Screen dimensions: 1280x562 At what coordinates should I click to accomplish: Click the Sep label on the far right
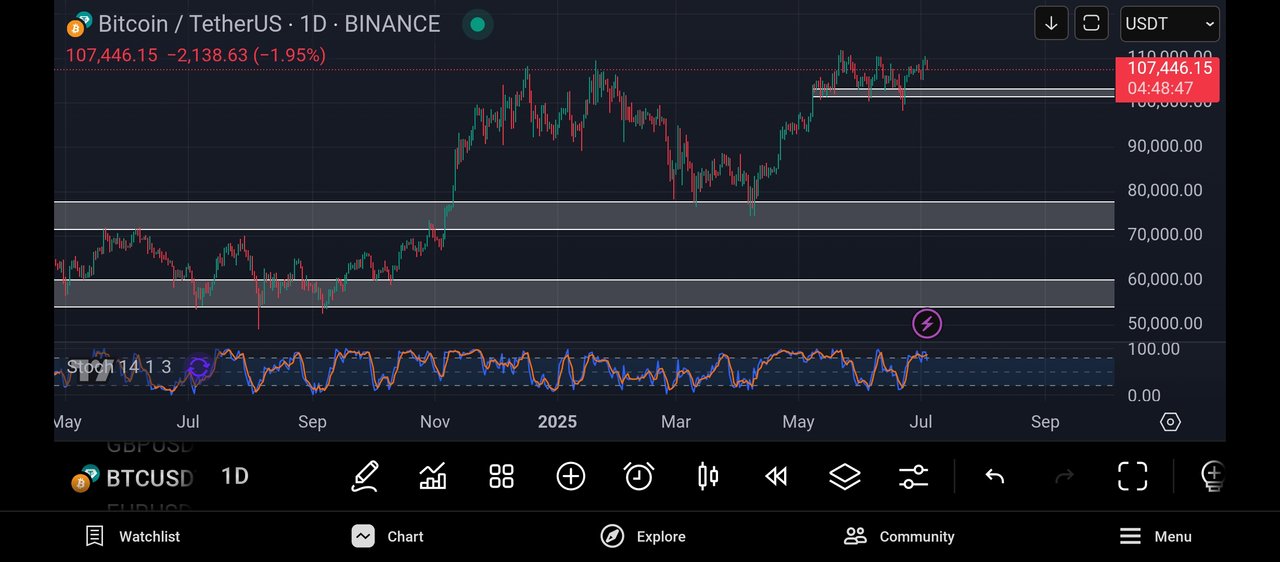tap(1045, 422)
